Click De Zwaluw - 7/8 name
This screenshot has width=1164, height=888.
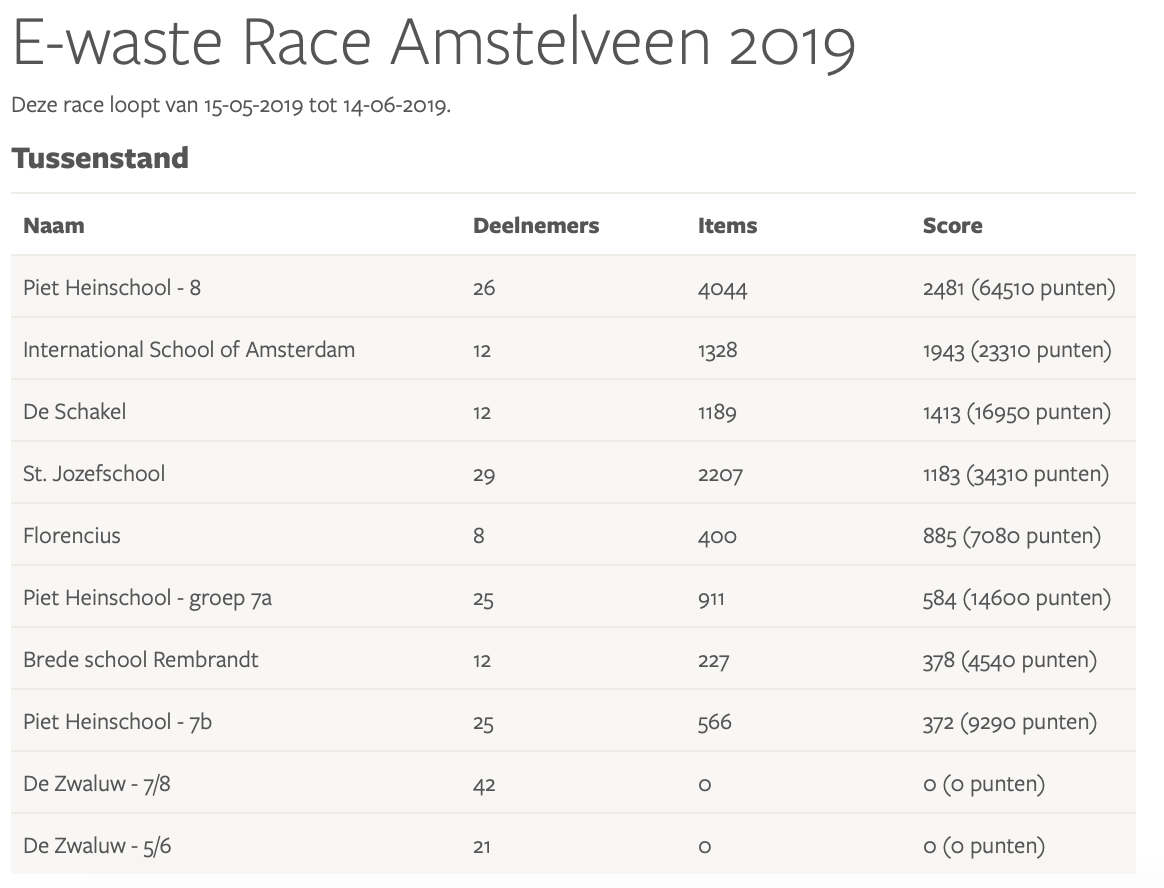tap(97, 784)
